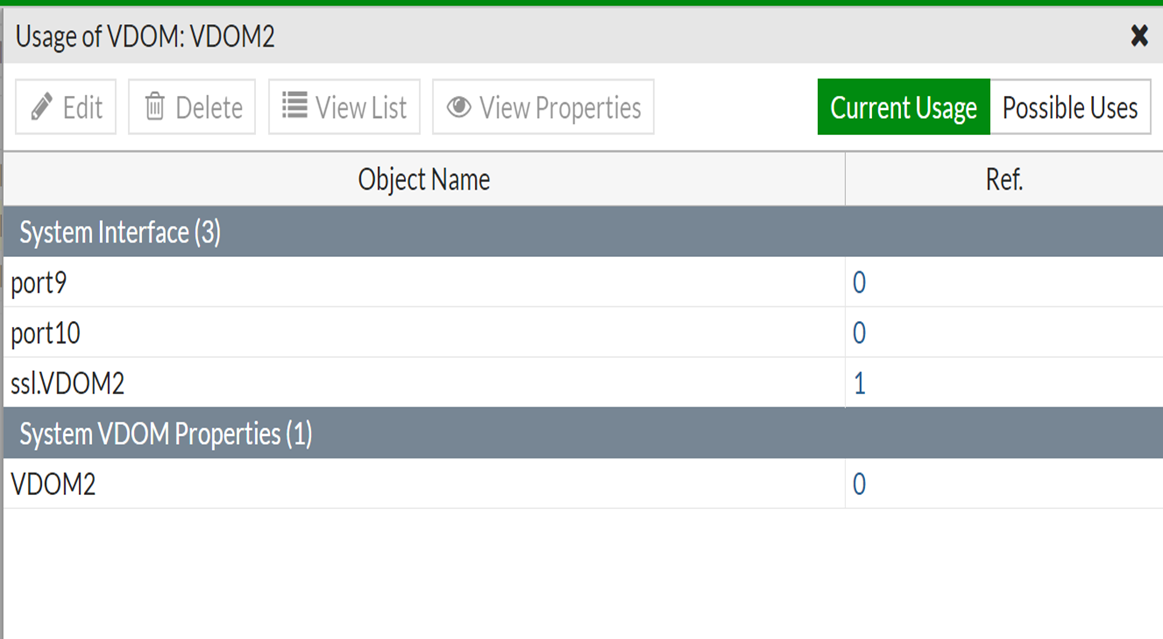Click the View List icon
The width and height of the screenshot is (1163, 639).
[294, 106]
